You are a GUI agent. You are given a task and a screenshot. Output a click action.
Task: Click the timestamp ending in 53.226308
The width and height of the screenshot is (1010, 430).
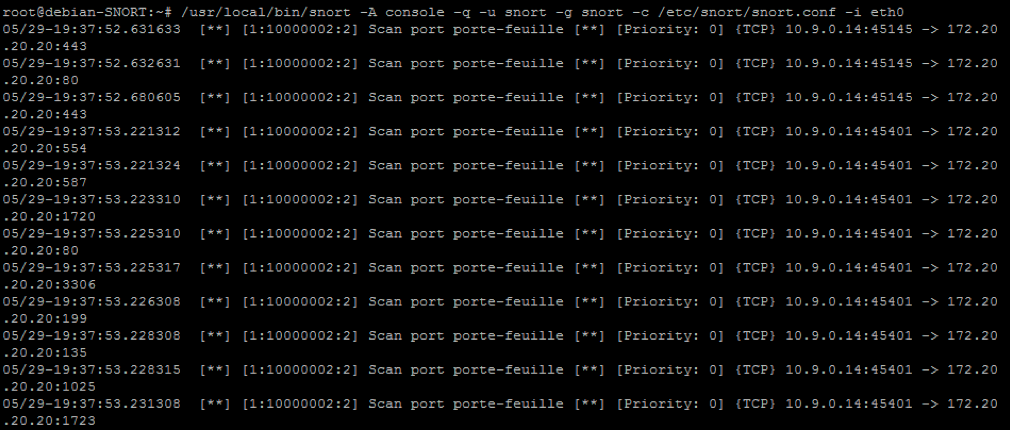tap(91, 302)
